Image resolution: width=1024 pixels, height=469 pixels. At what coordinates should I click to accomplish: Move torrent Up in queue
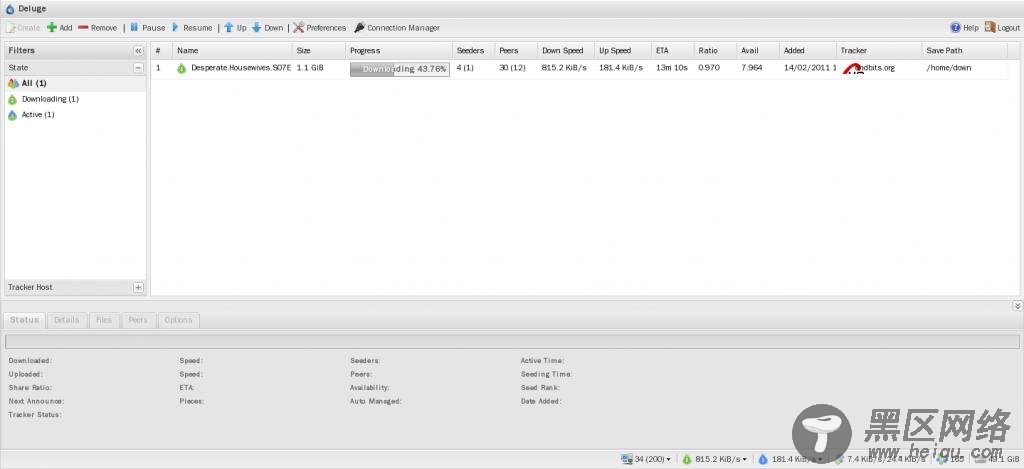(x=235, y=27)
